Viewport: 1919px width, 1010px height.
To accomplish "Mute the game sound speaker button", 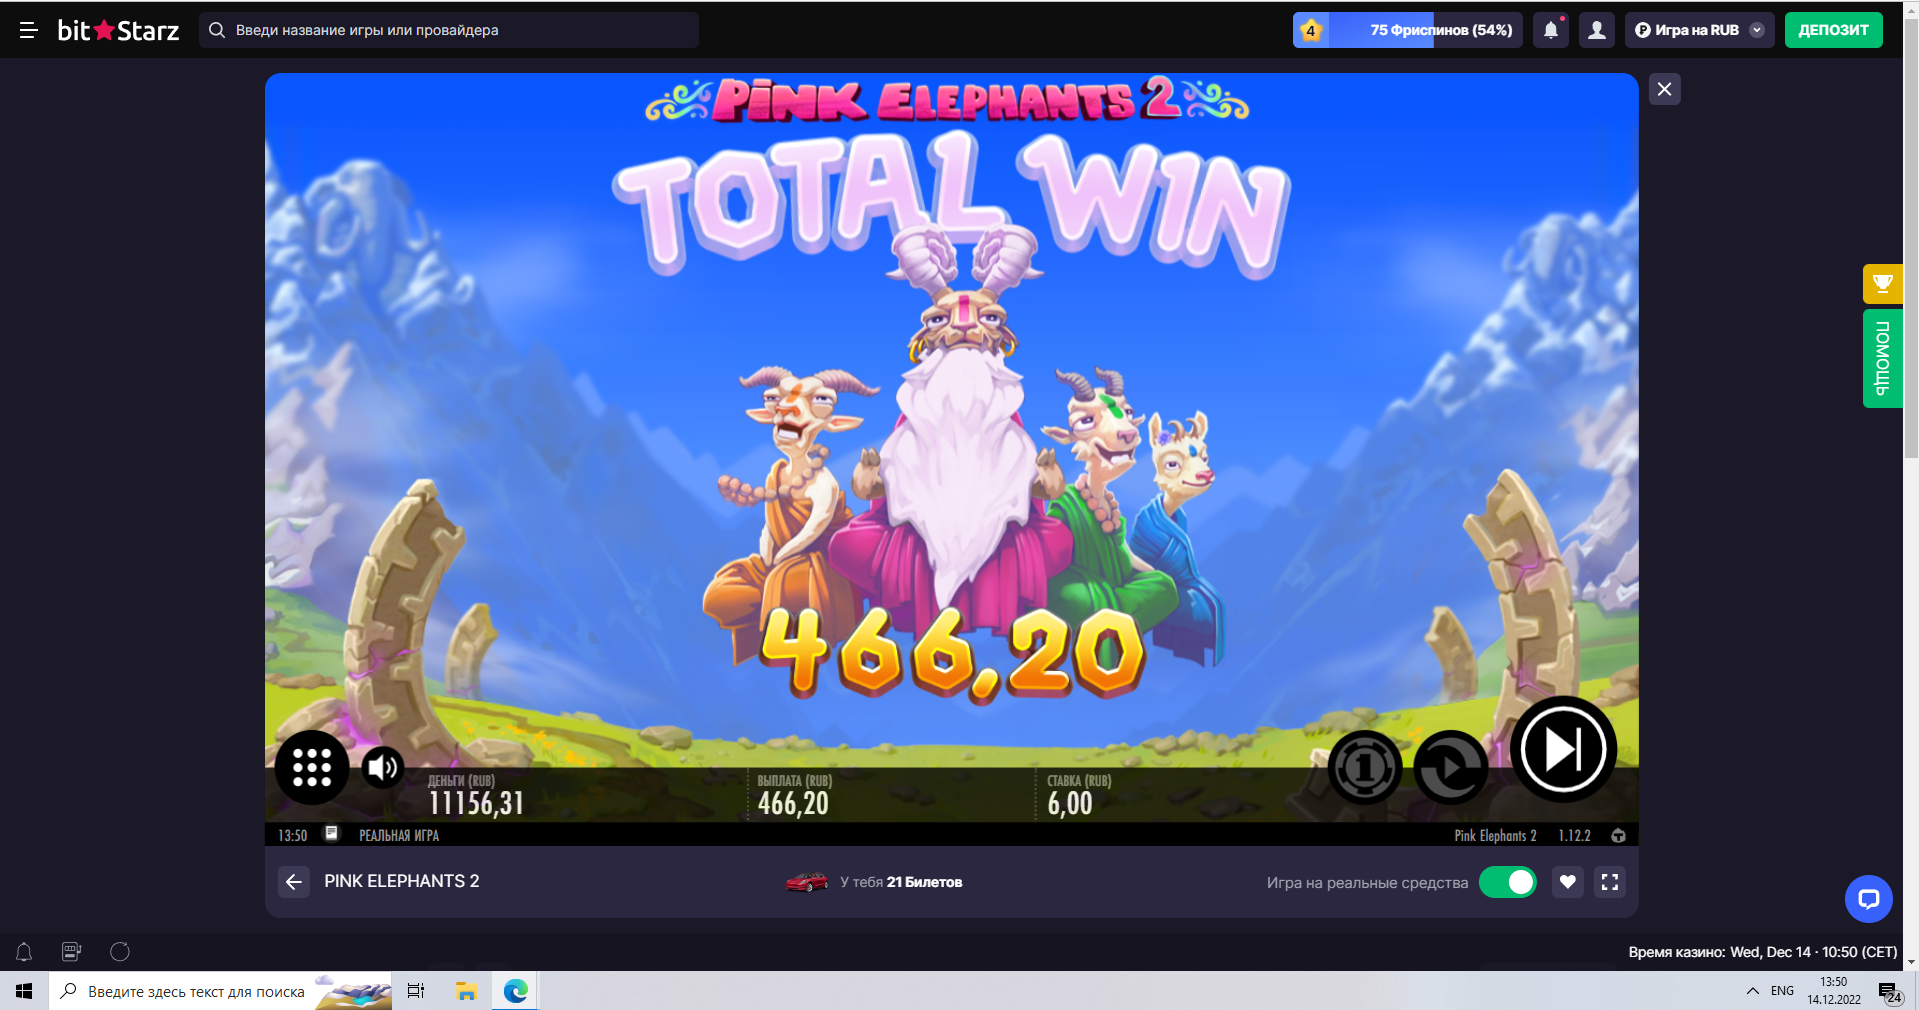I will pyautogui.click(x=382, y=767).
